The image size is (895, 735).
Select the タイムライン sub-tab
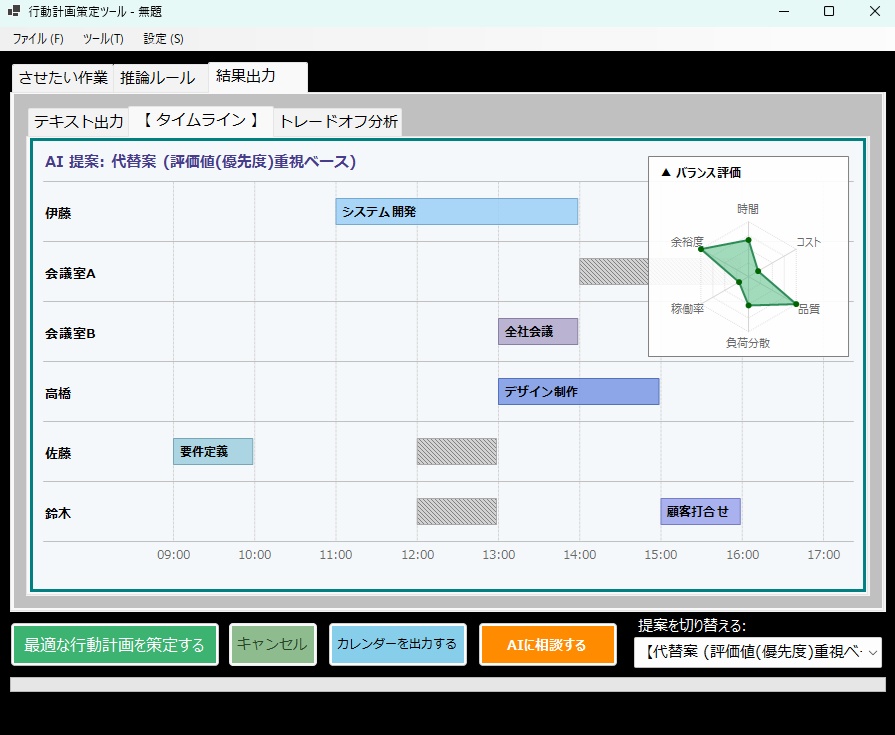click(x=200, y=120)
